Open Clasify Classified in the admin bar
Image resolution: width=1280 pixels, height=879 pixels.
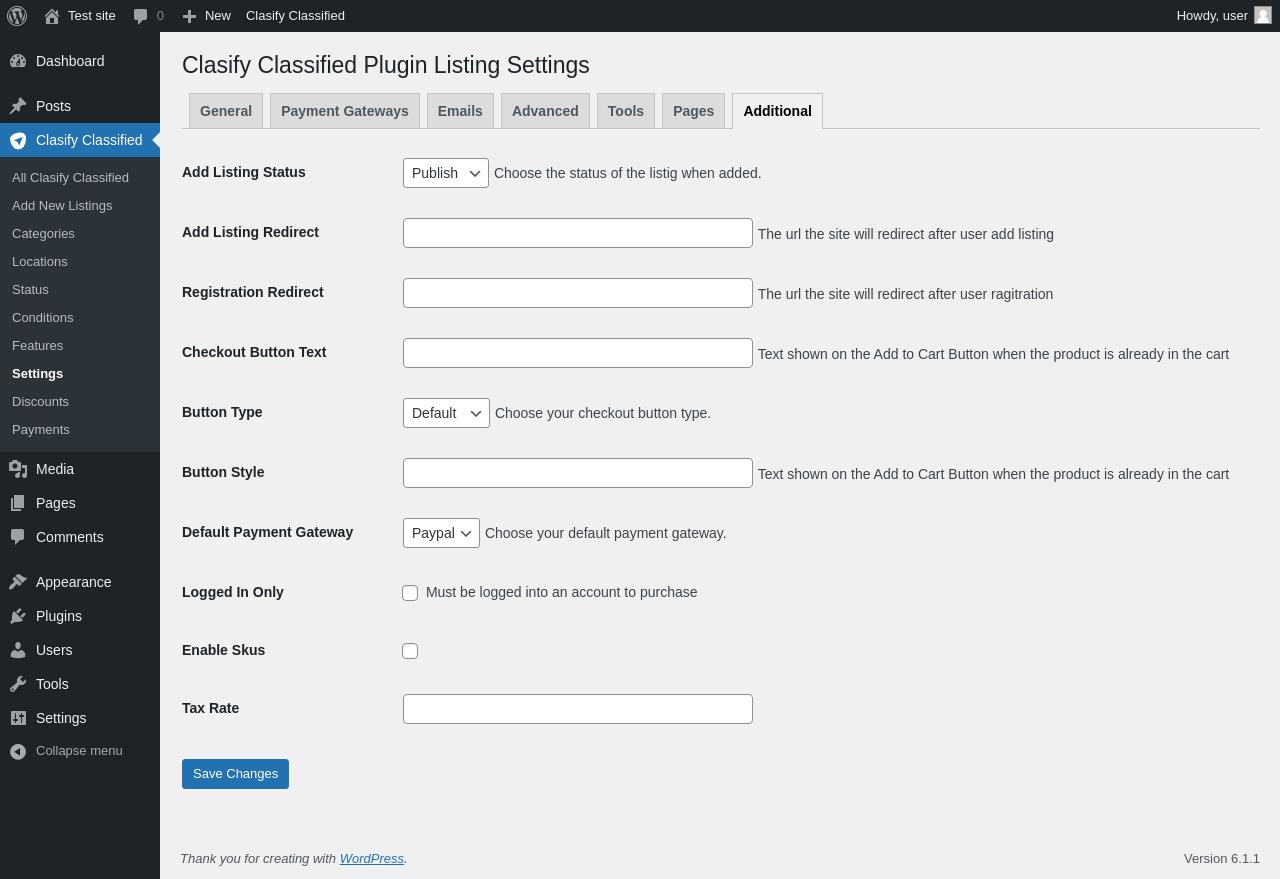[295, 16]
